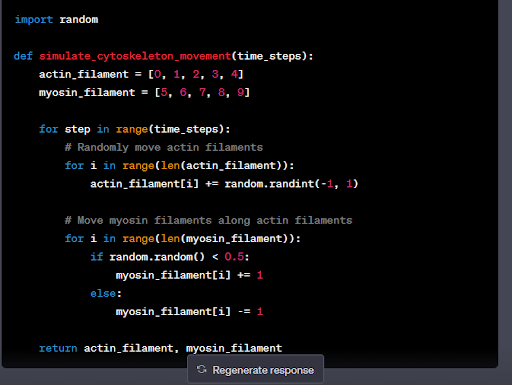Click the 'myosin_filament[i] -= 1' line

point(189,312)
